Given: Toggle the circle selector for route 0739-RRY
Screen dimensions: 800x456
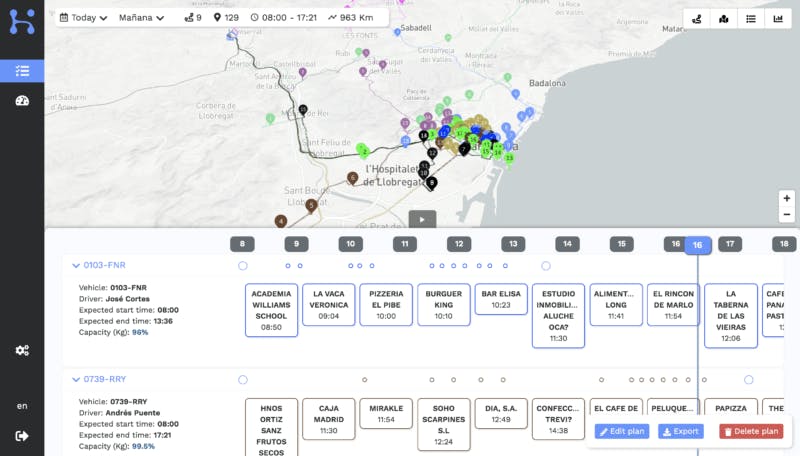Looking at the screenshot, I should [x=242, y=380].
